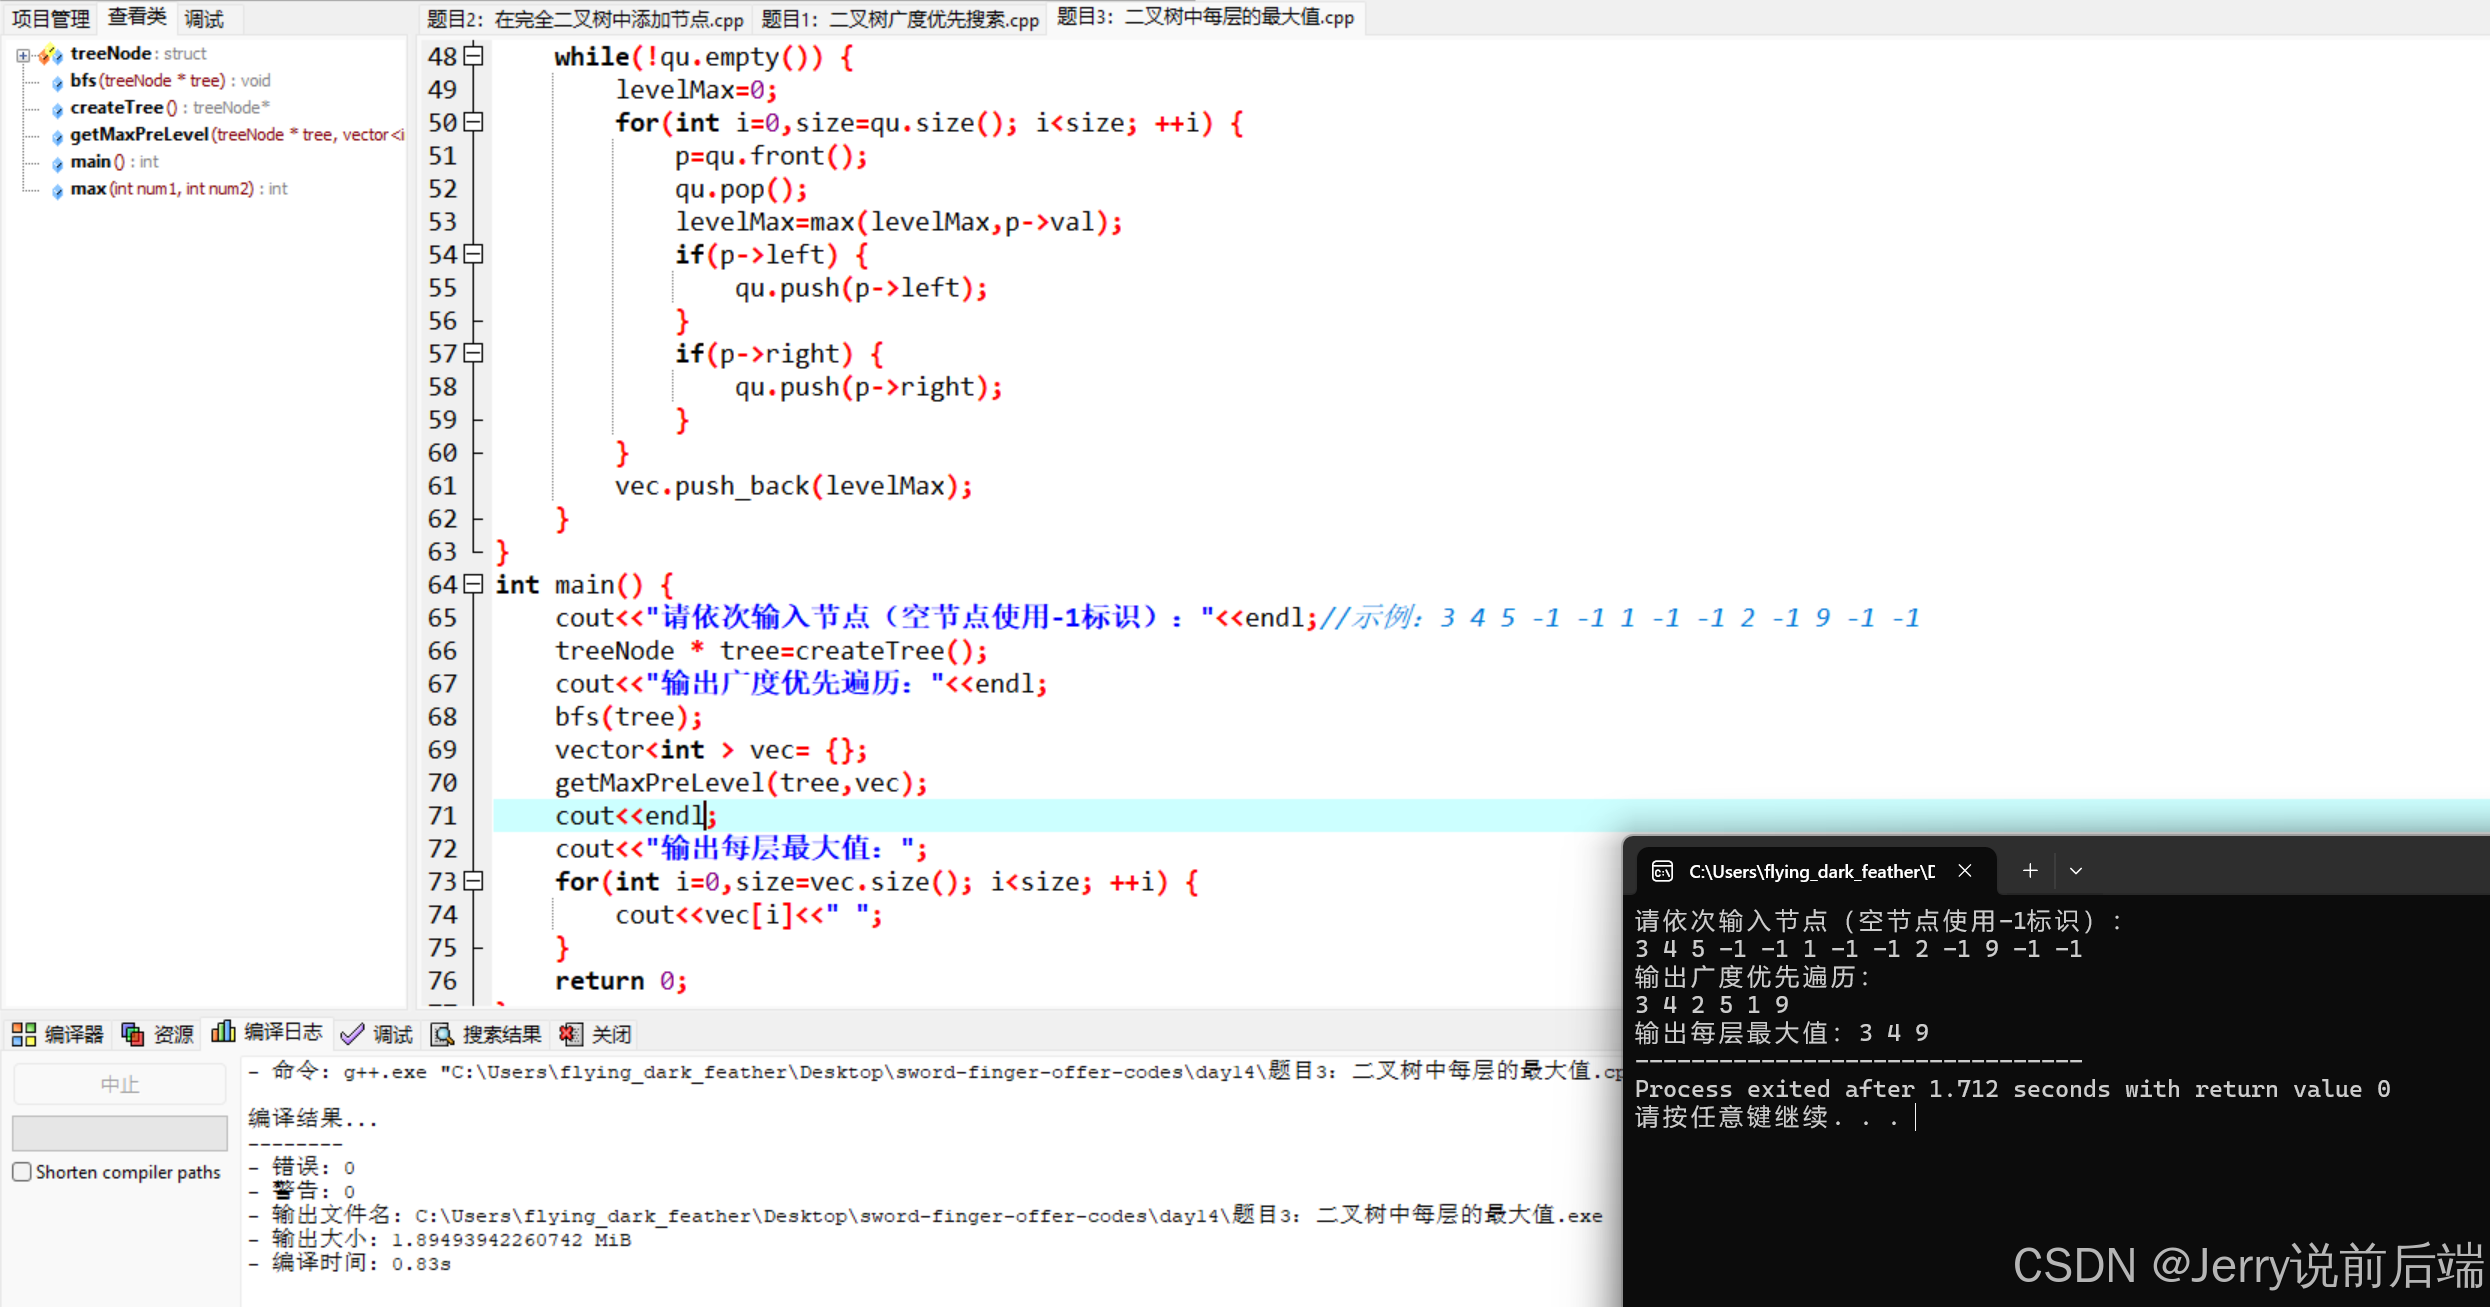Collapse main function fold at line 64
Viewport: 2490px width, 1307px height.
(x=475, y=584)
